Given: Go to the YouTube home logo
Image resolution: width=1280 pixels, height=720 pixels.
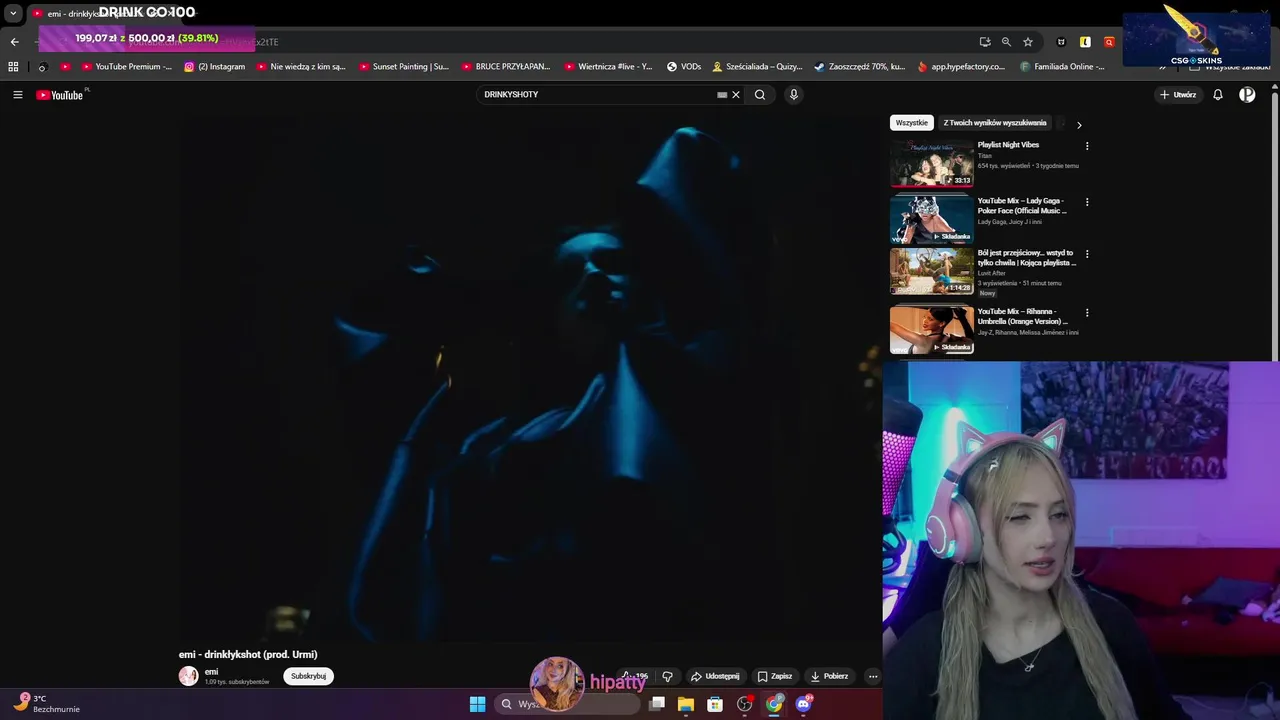Looking at the screenshot, I should [60, 95].
